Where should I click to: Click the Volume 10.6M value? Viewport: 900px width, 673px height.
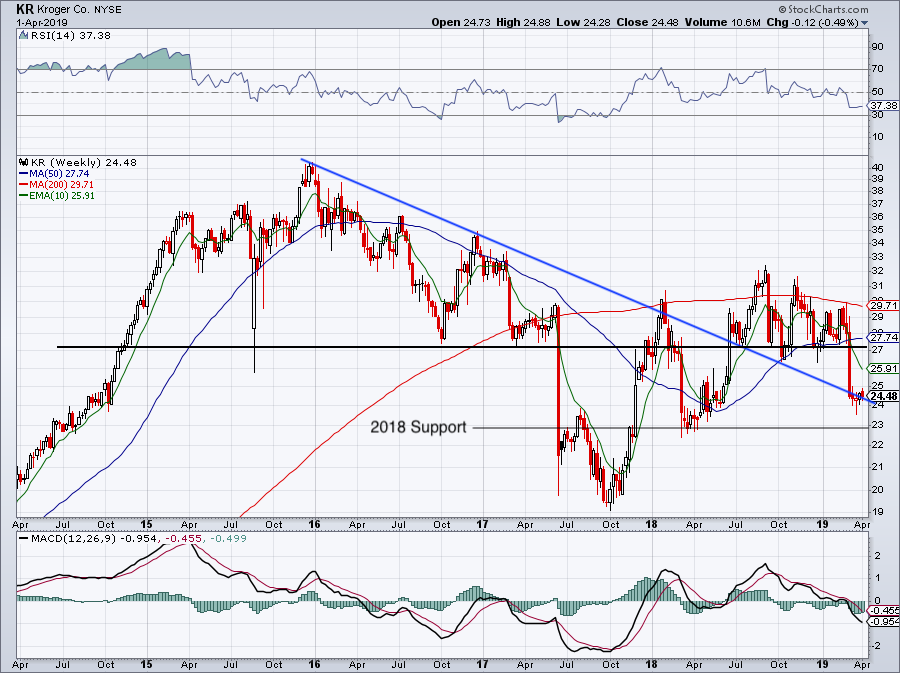point(723,22)
